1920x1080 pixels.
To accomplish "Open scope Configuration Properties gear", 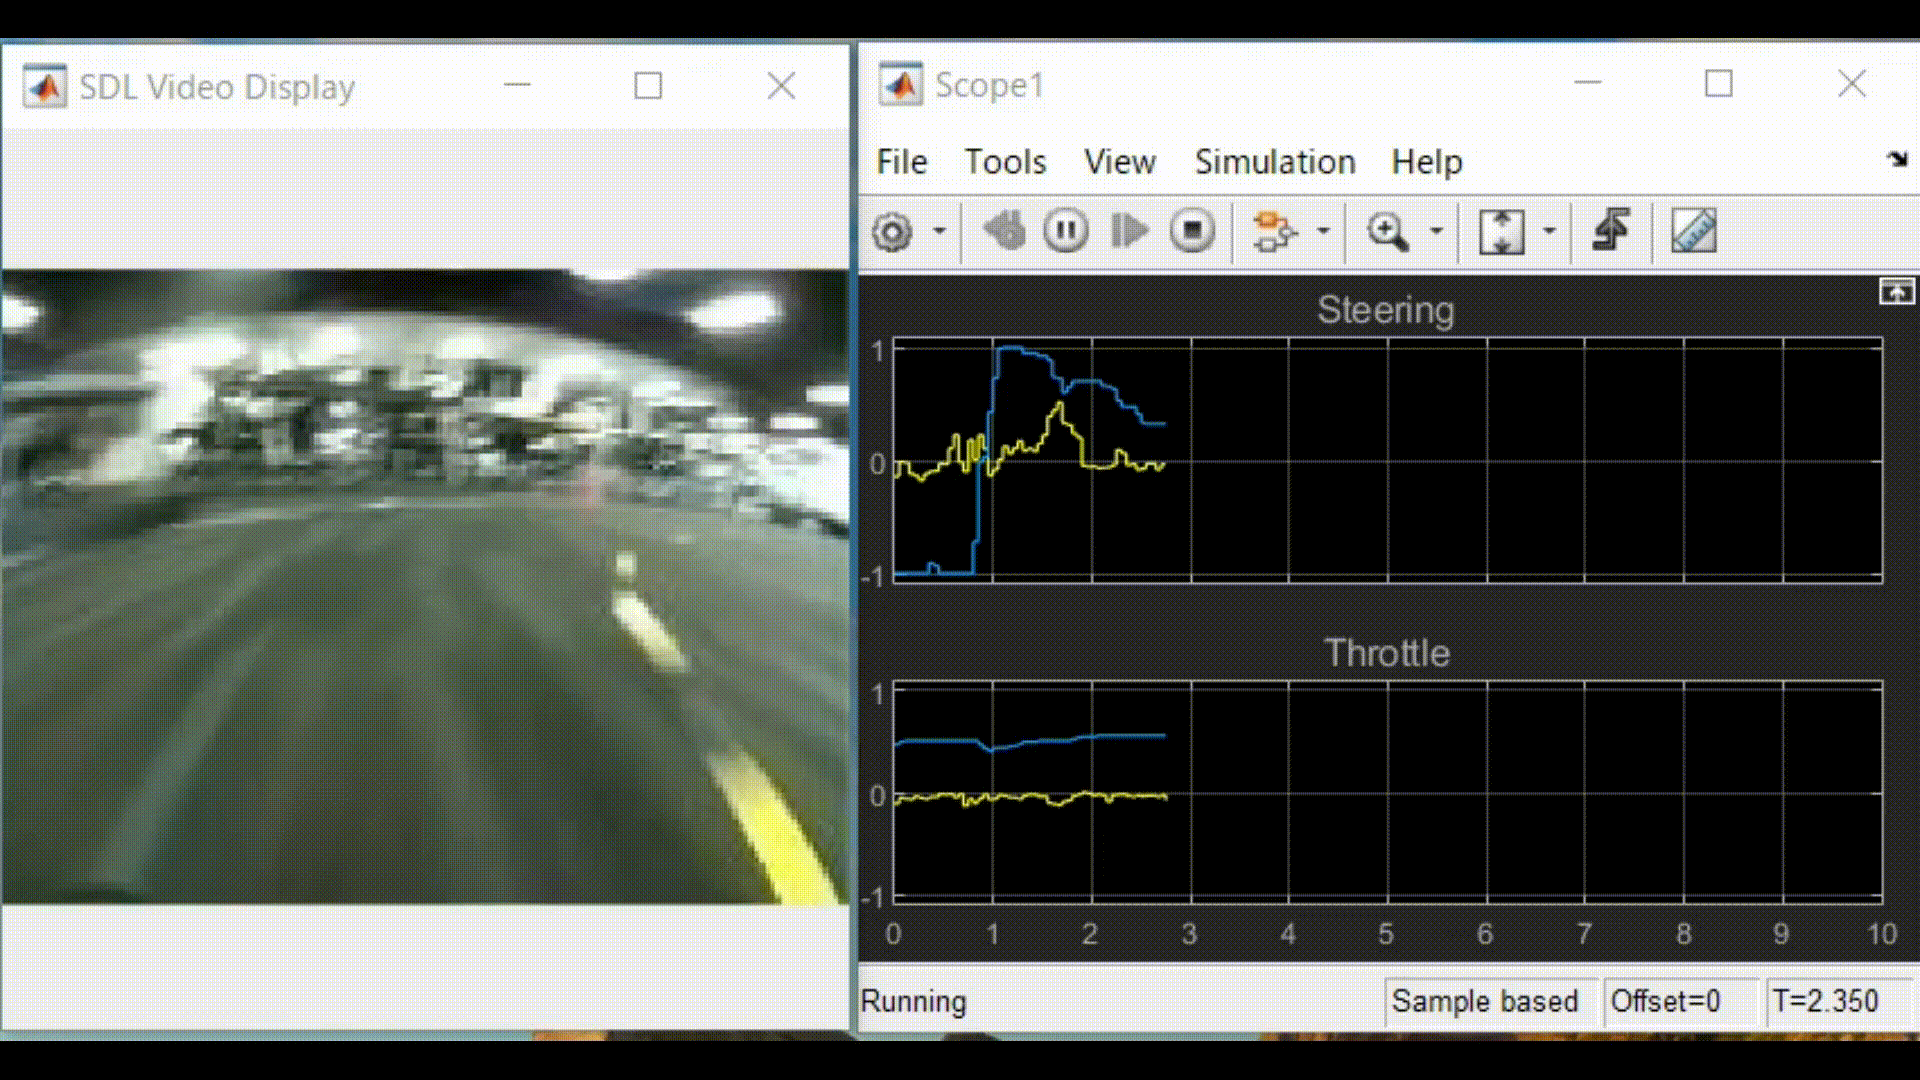I will pos(891,232).
